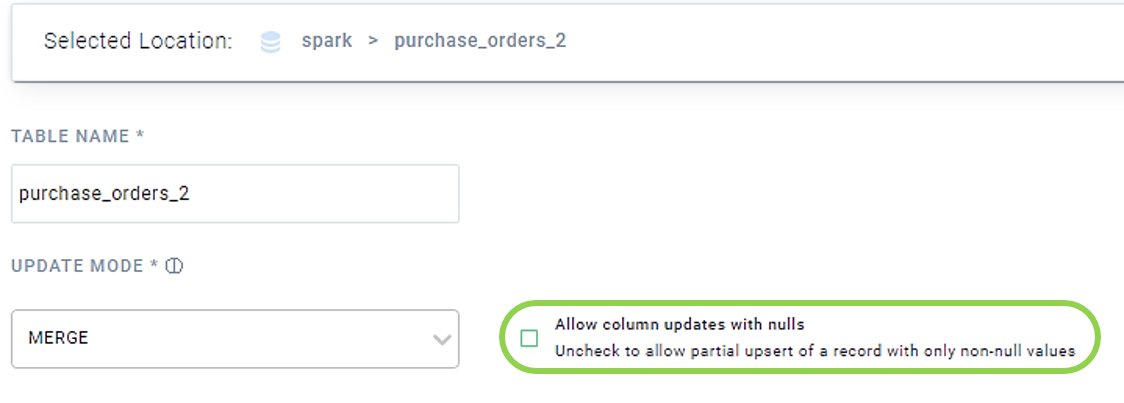
Task: Open the Update Mode MERGE dropdown
Action: [x=235, y=338]
